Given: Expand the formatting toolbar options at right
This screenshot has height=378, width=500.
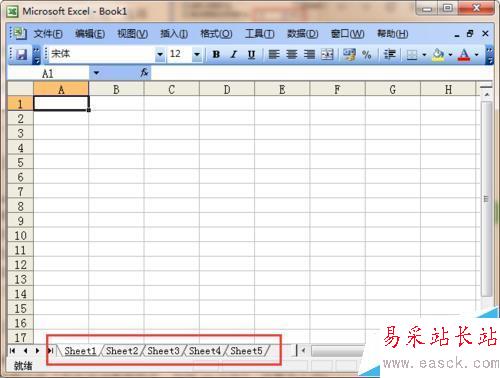Looking at the screenshot, I should pos(489,55).
